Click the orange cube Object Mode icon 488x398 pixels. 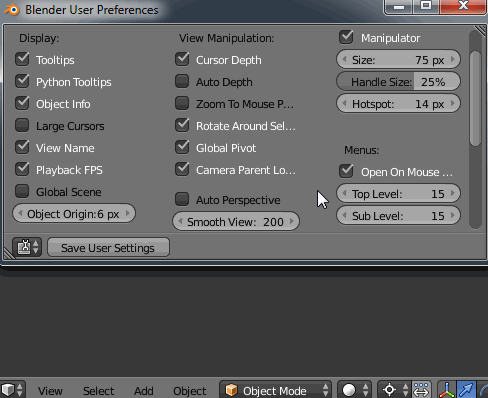(x=231, y=390)
